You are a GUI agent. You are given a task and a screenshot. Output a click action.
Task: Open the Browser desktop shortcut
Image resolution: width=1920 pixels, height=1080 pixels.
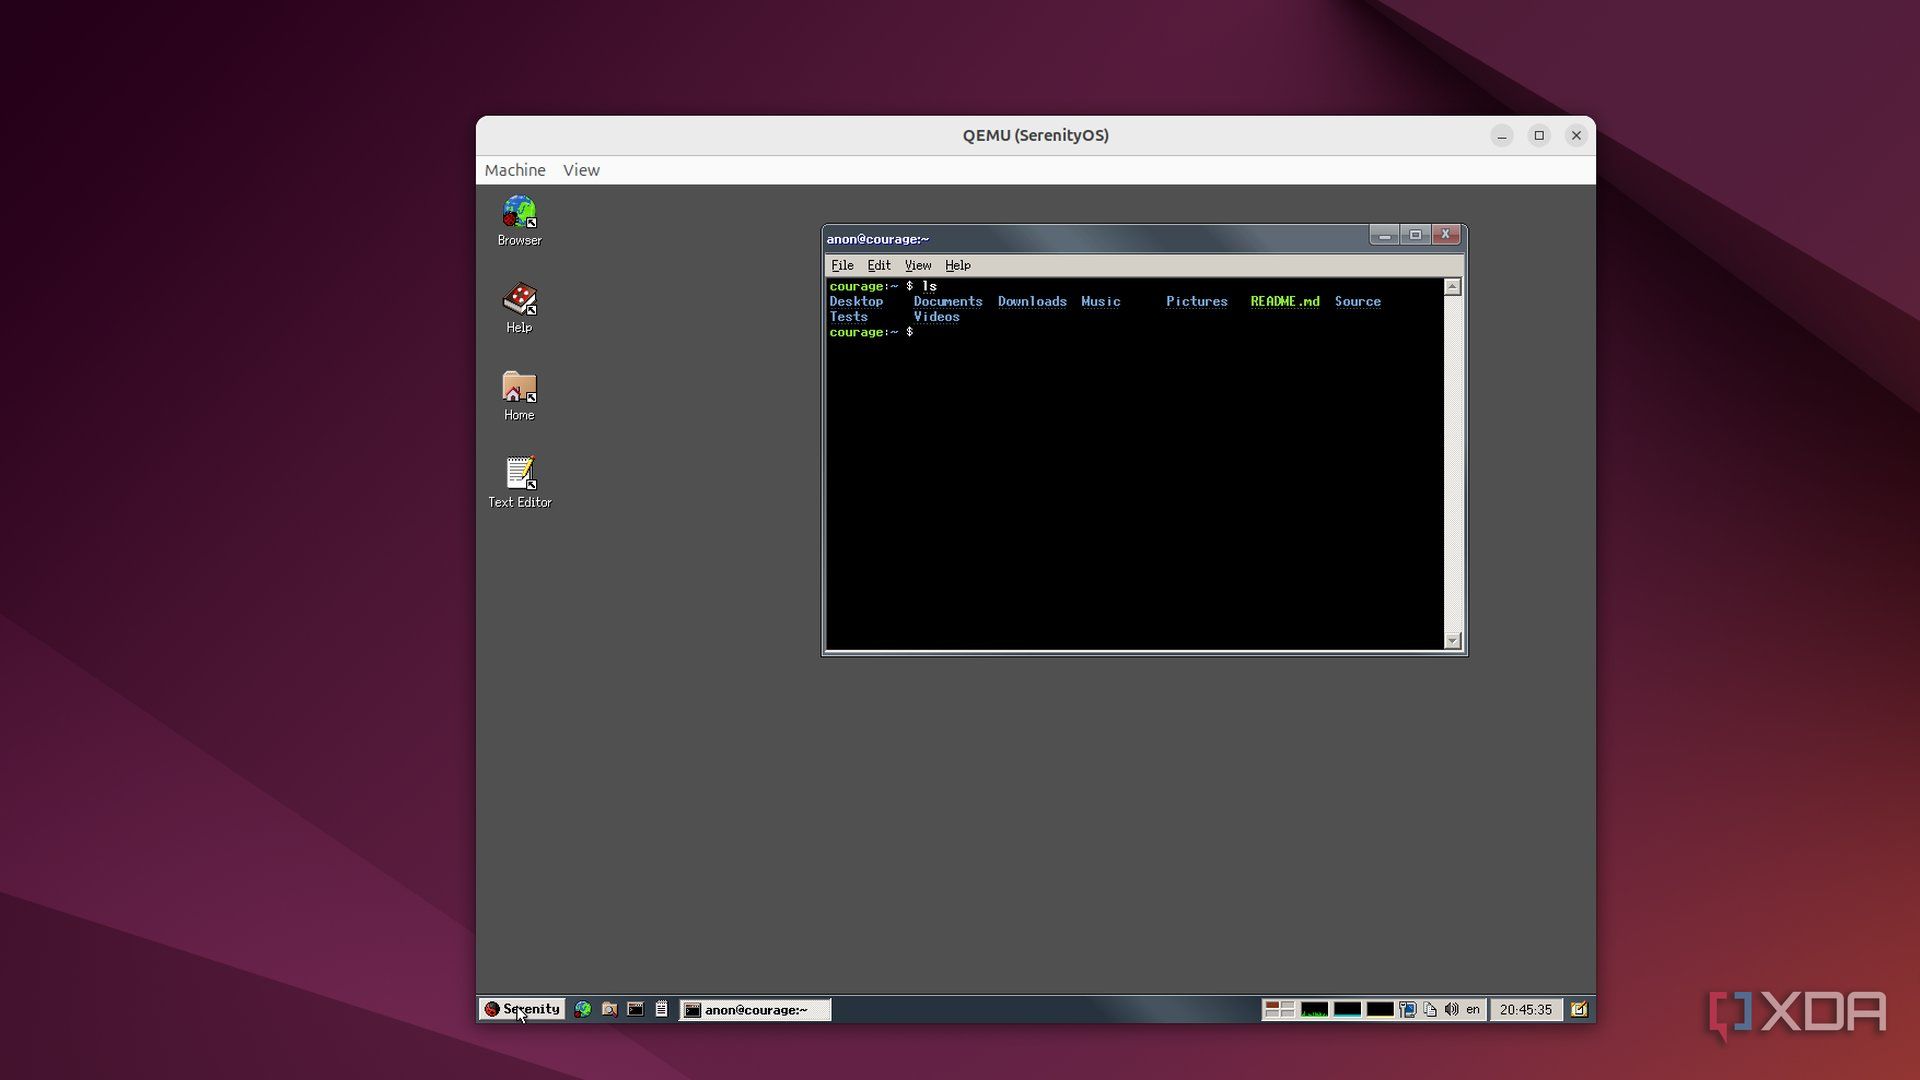click(519, 220)
